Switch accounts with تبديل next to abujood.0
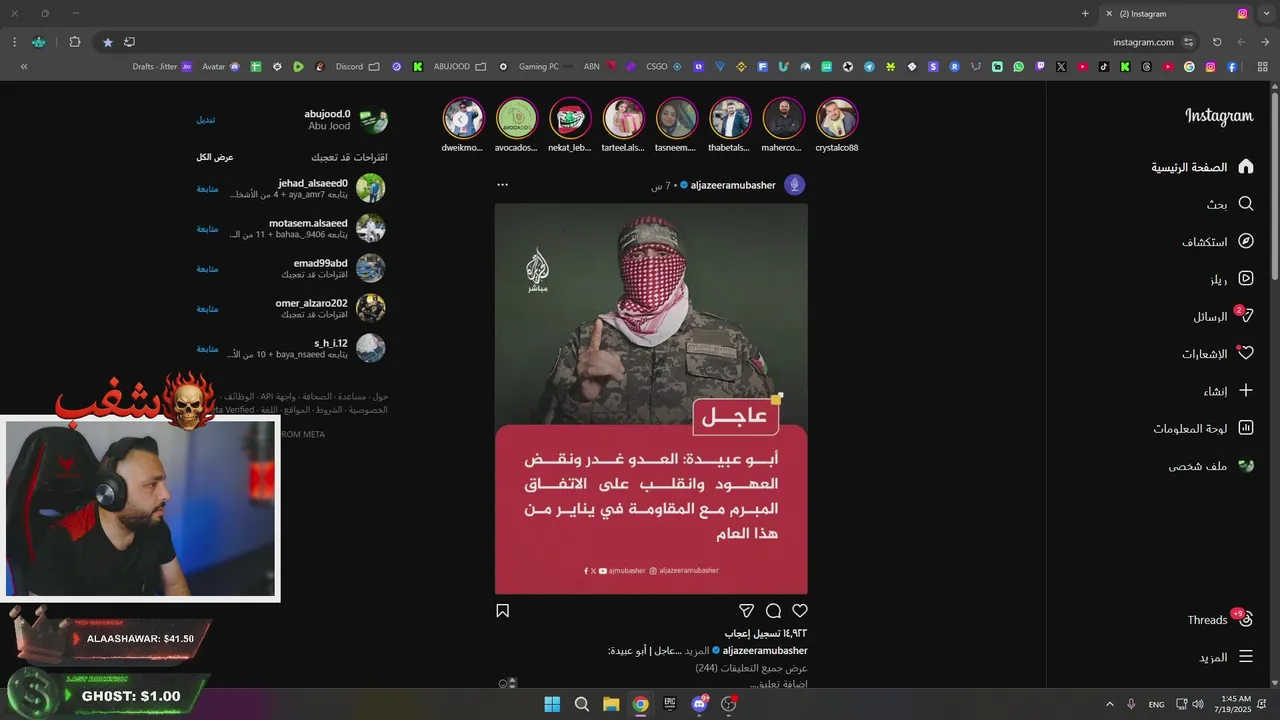 coord(205,120)
